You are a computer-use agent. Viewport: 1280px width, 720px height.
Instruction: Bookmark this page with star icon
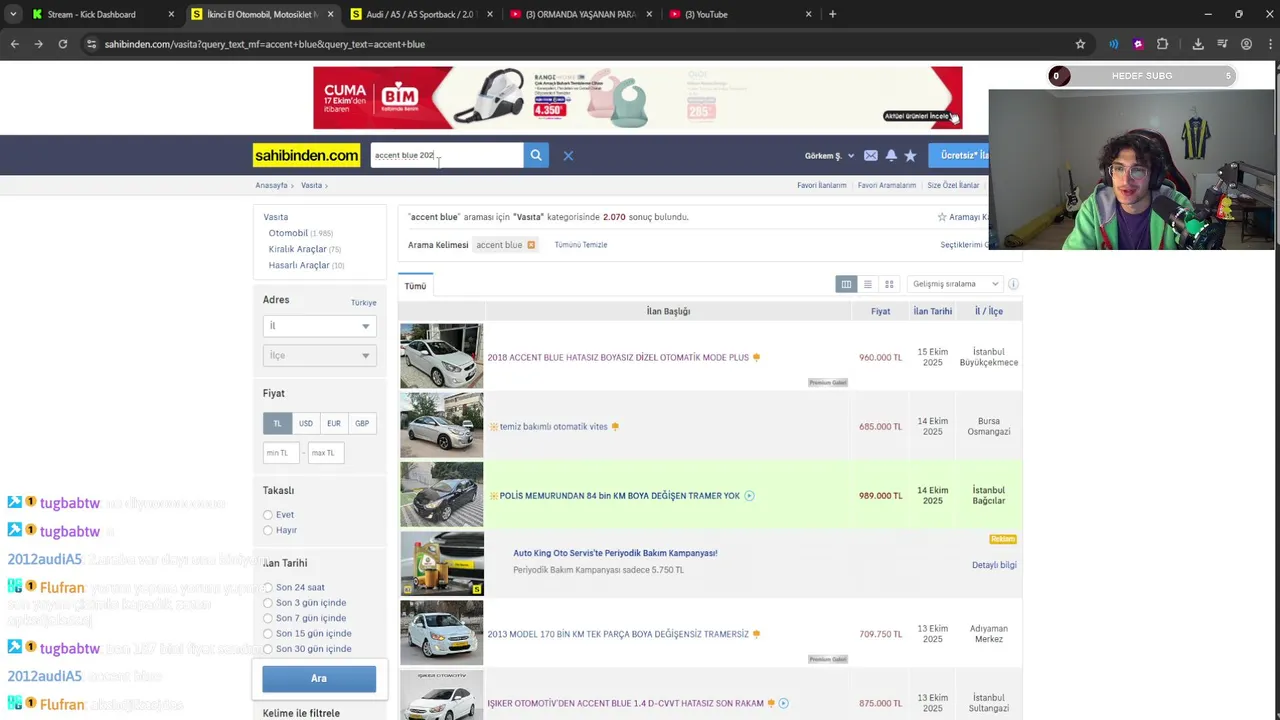coord(1080,44)
